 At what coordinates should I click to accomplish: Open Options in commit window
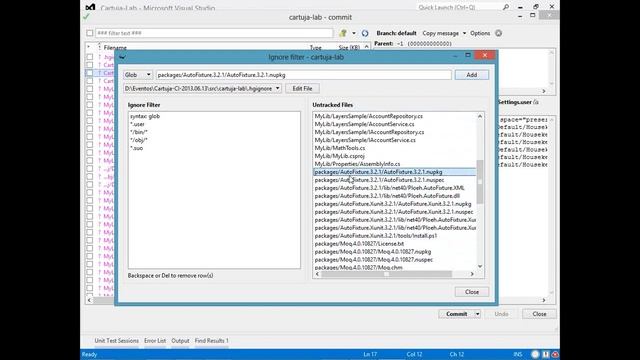pyautogui.click(x=480, y=33)
